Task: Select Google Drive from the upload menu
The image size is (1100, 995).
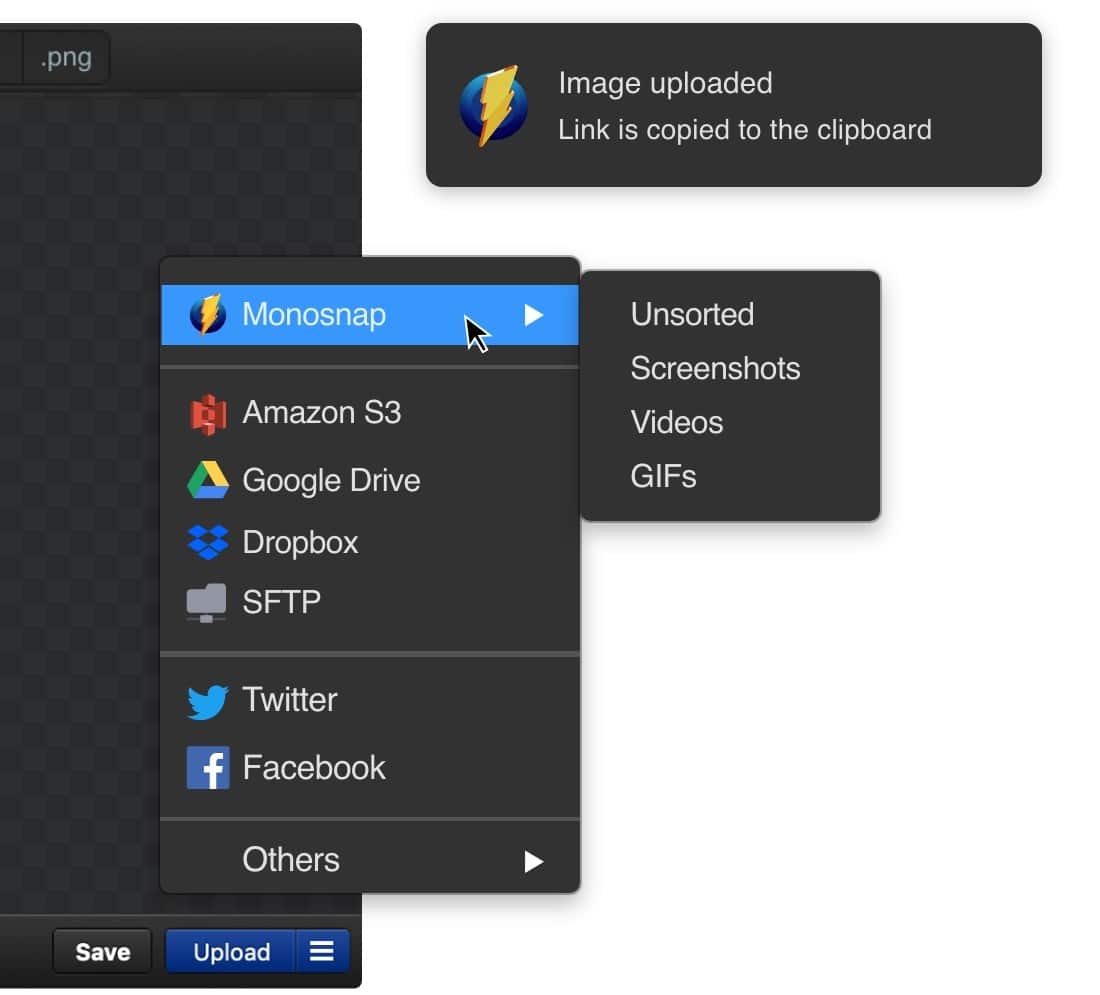Action: point(370,481)
